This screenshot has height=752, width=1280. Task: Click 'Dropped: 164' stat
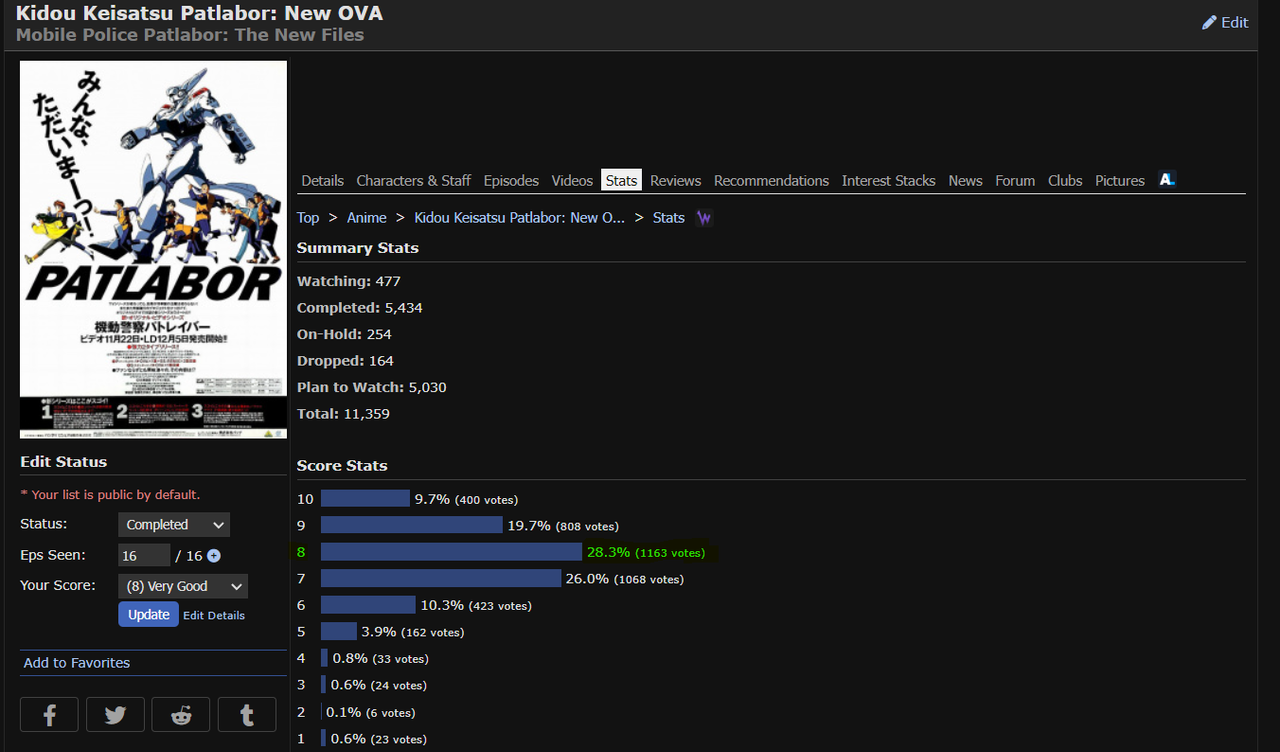[x=346, y=361]
